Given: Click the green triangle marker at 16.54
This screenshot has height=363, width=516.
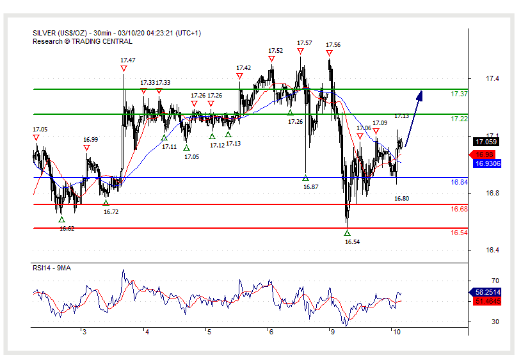Looking at the screenshot, I should point(347,233).
